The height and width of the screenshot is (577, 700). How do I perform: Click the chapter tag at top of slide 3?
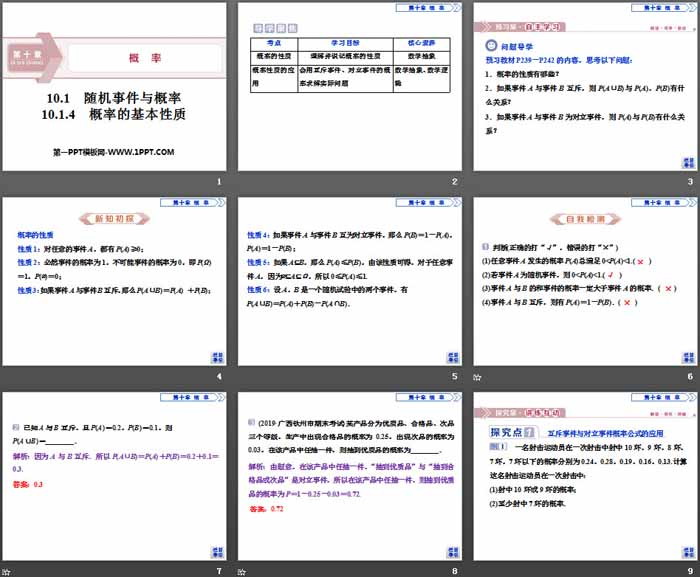[x=663, y=8]
